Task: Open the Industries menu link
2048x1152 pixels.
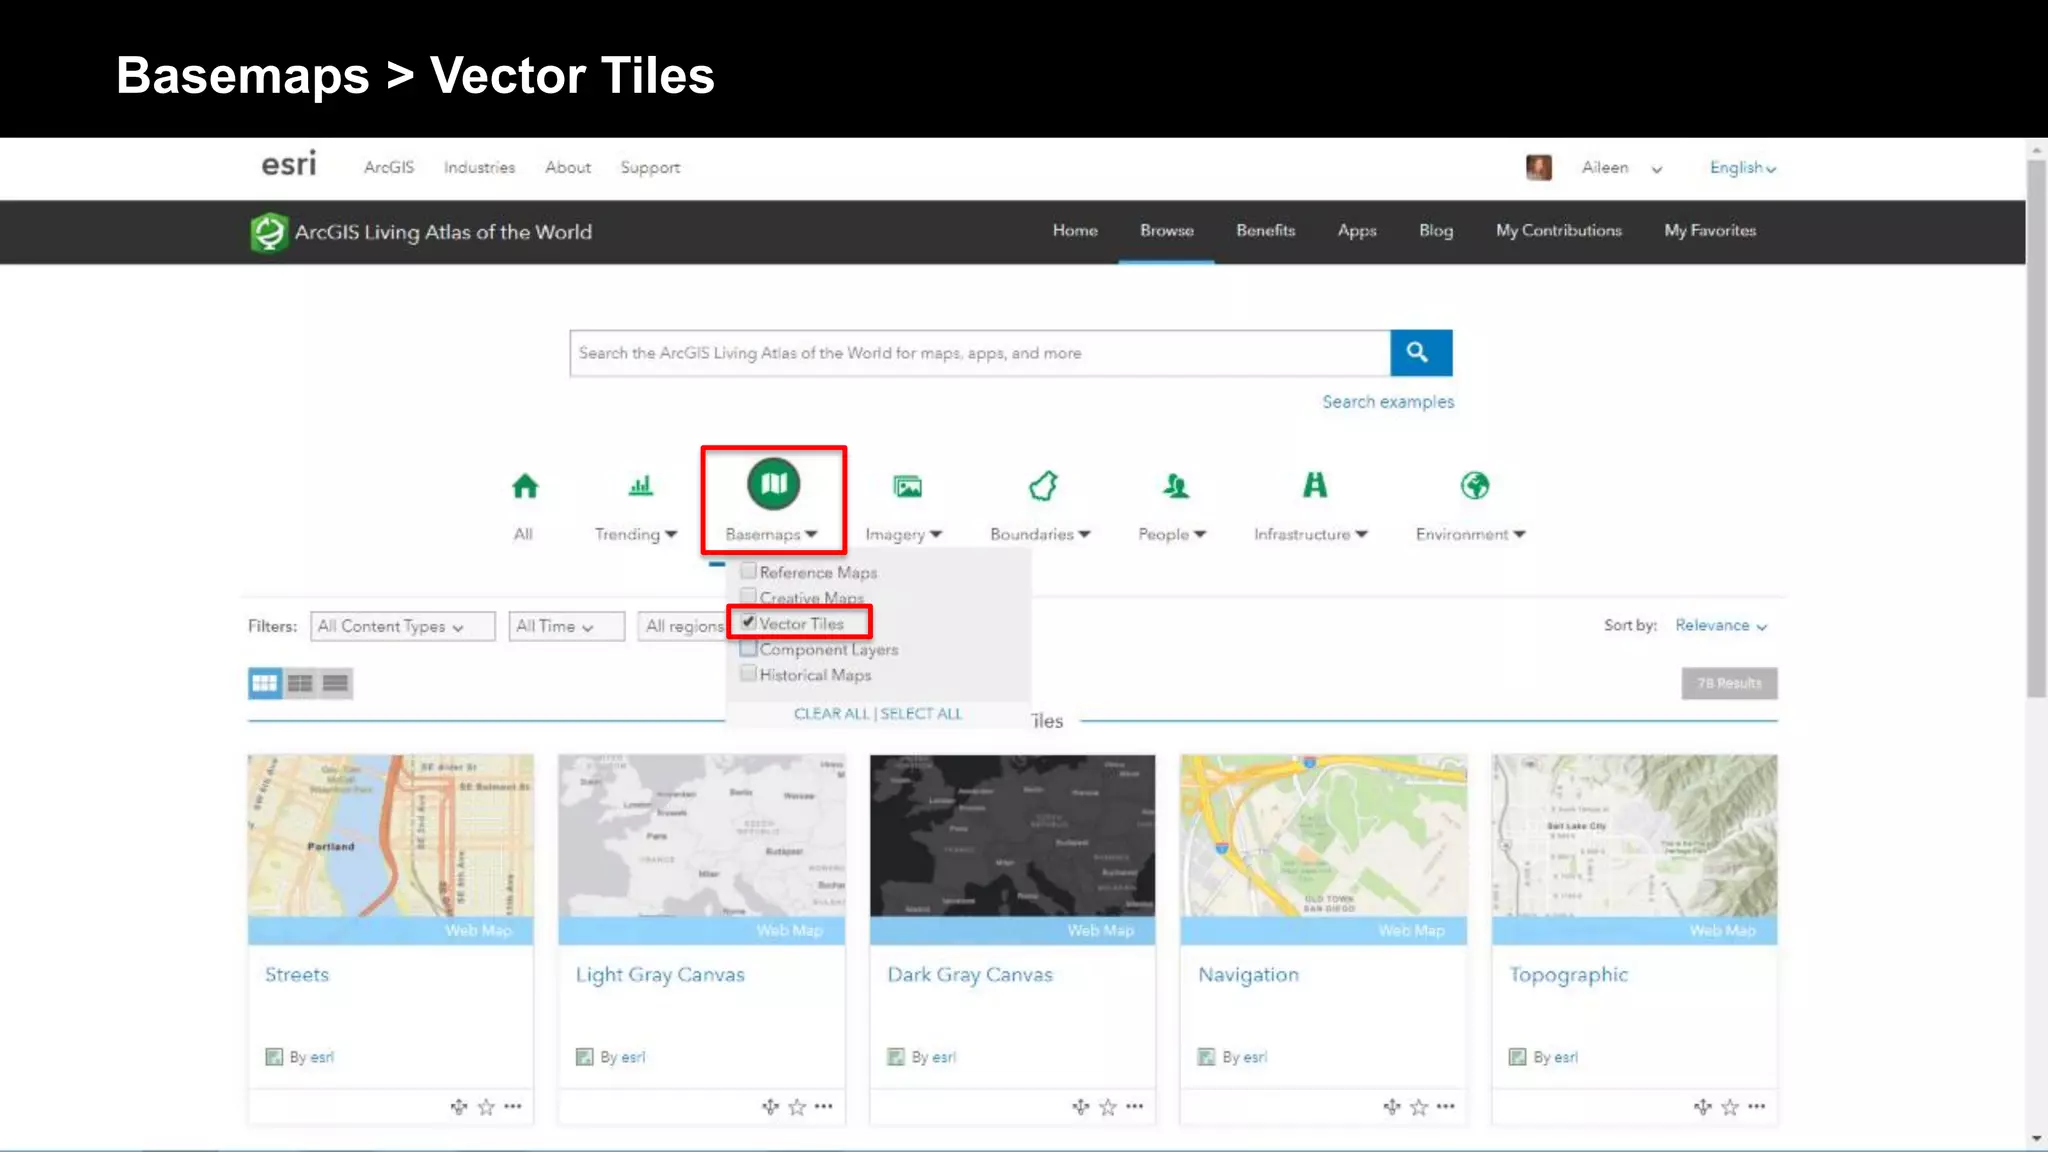Action: [479, 167]
